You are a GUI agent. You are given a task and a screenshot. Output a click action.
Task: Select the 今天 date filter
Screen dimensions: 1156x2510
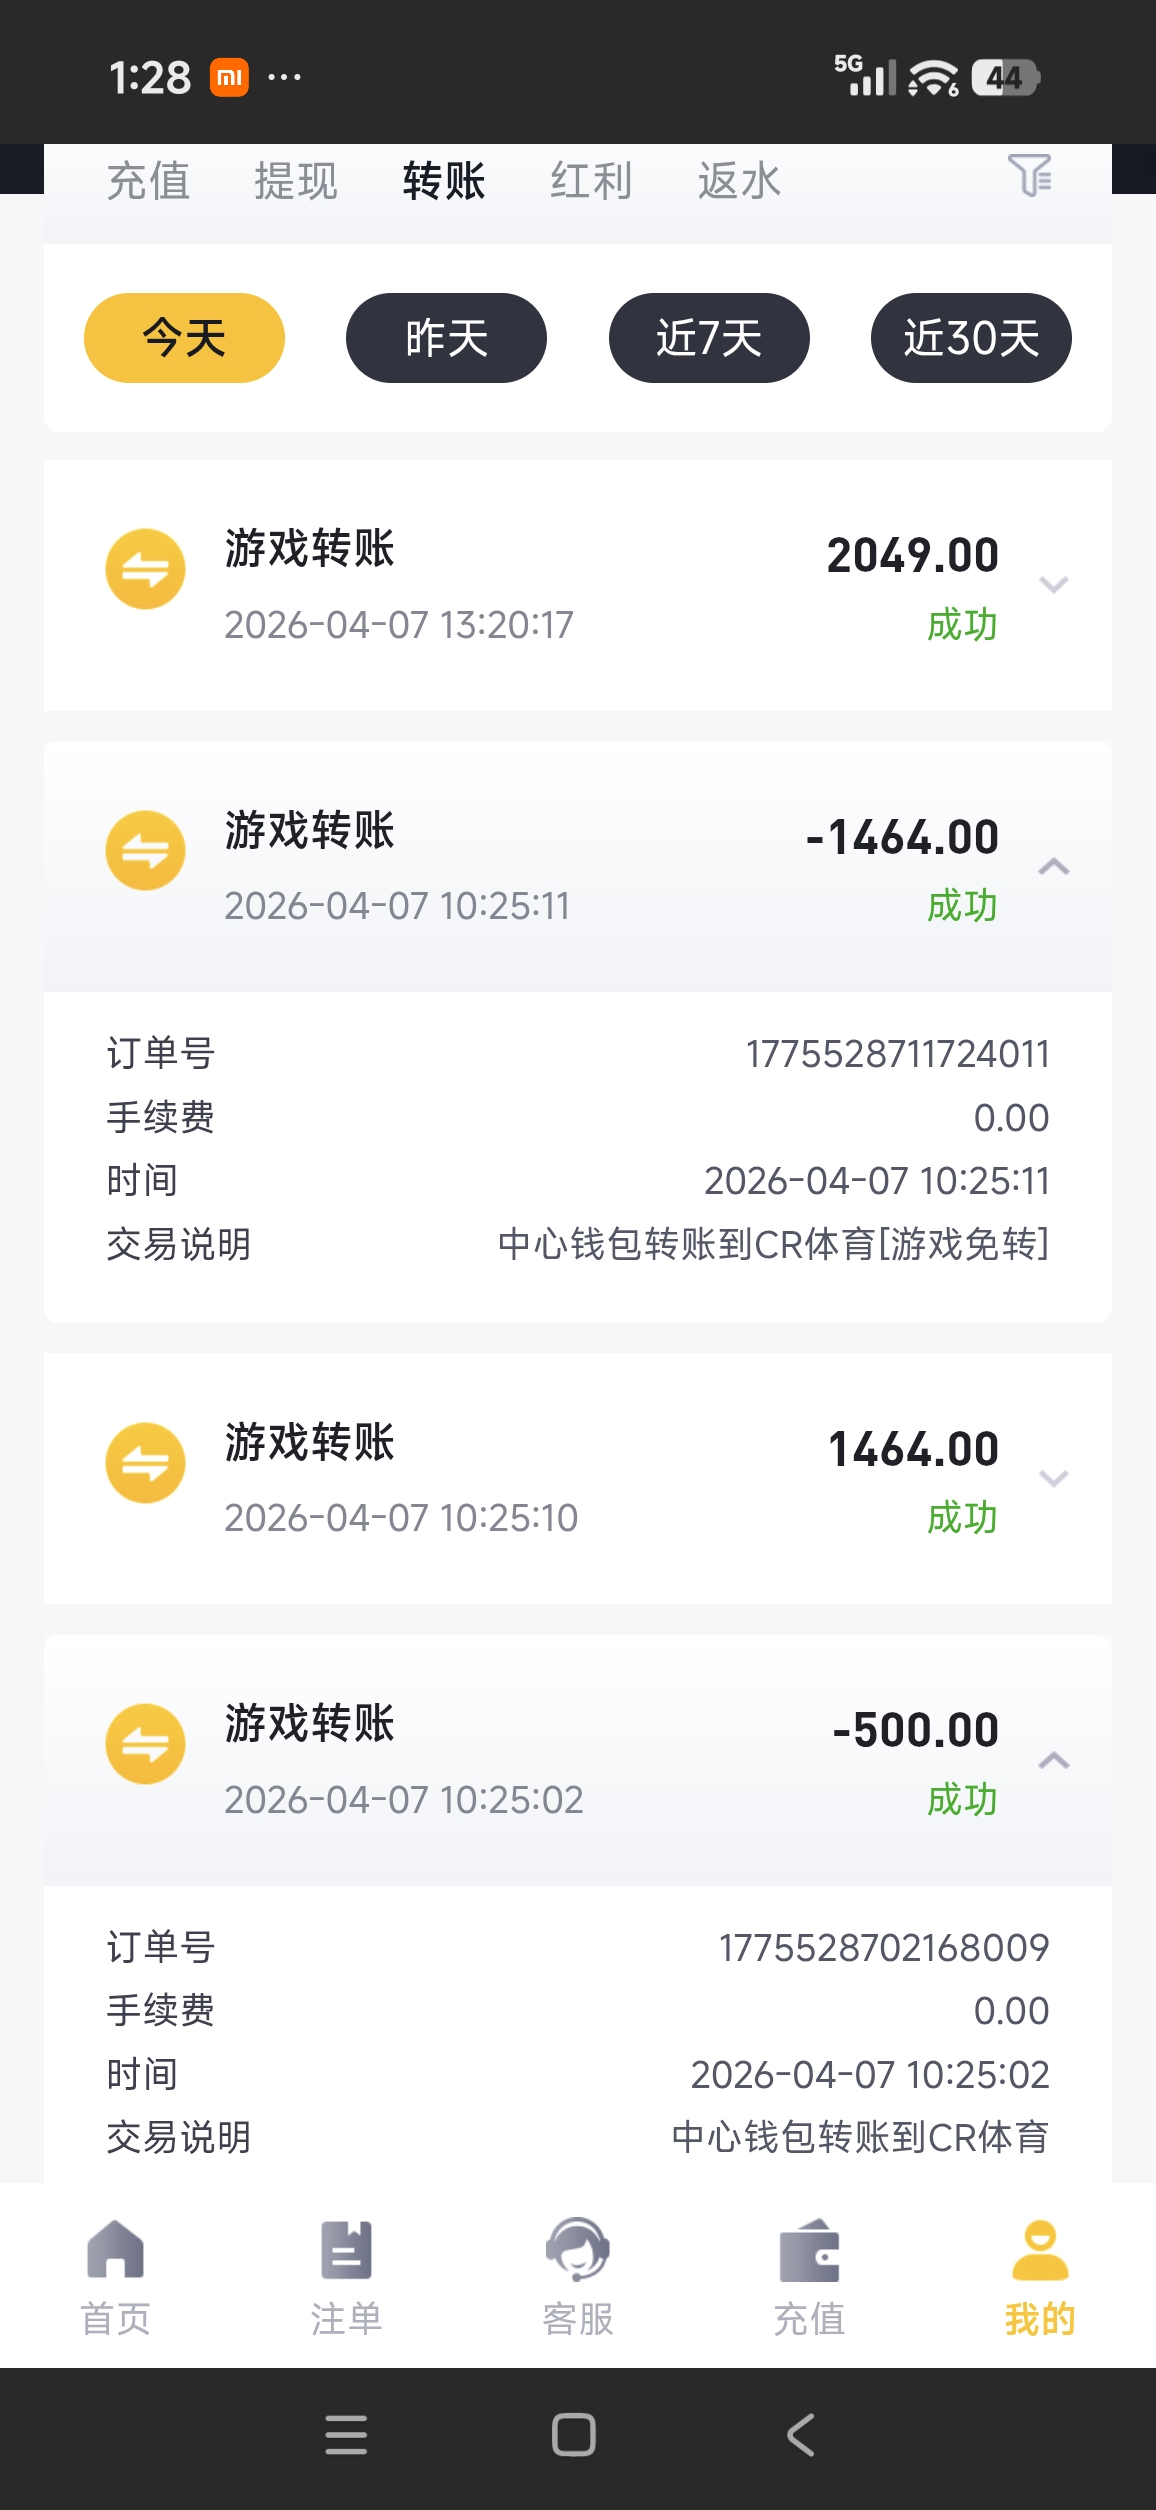(184, 338)
